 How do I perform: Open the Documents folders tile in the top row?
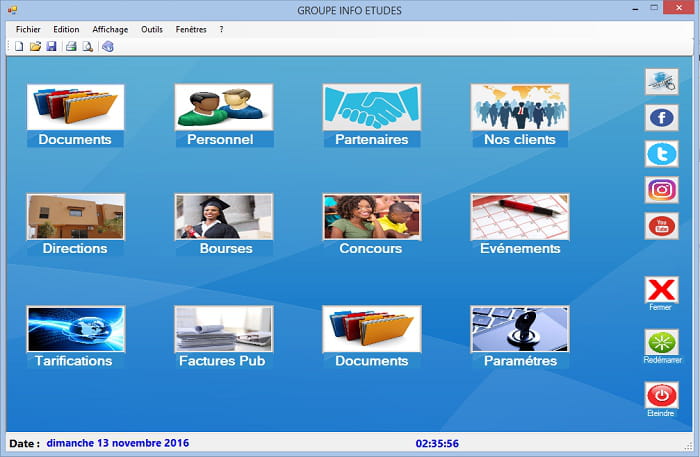coord(75,107)
